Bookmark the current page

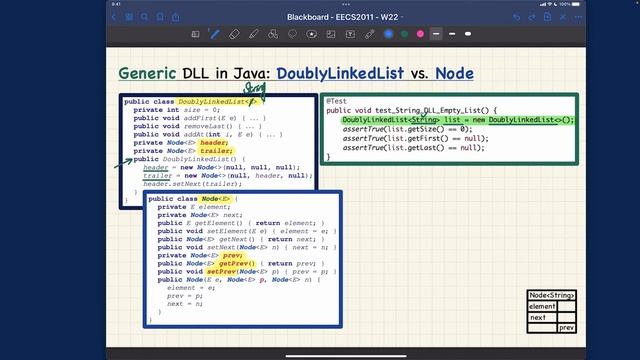tap(160, 17)
